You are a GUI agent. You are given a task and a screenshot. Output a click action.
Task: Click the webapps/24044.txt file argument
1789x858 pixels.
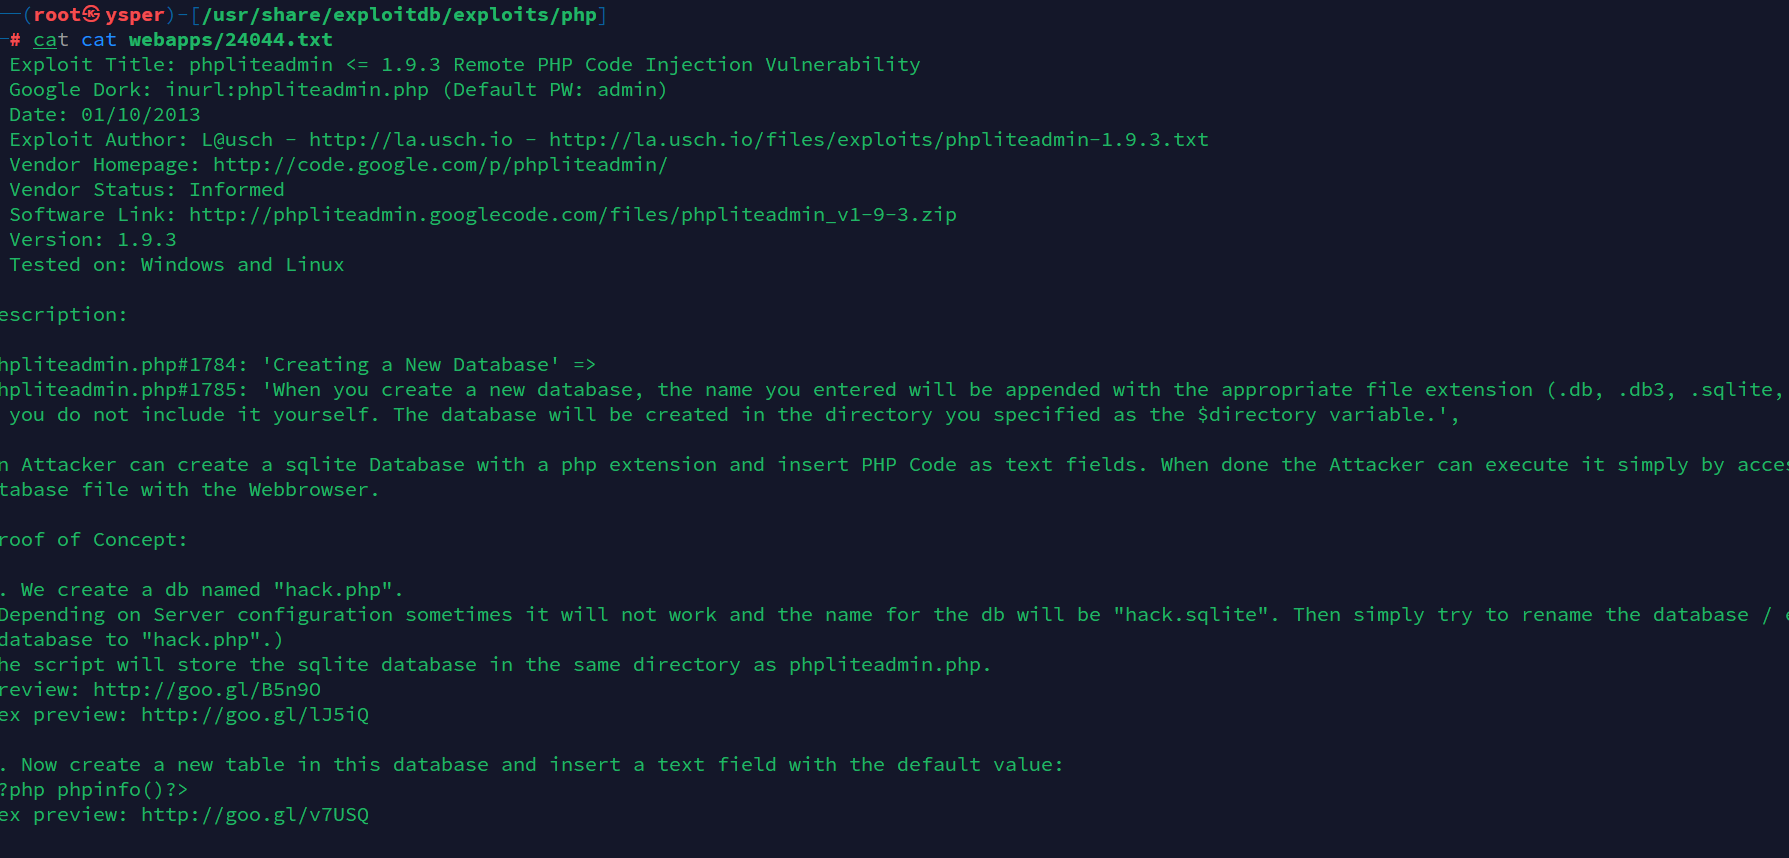(231, 40)
